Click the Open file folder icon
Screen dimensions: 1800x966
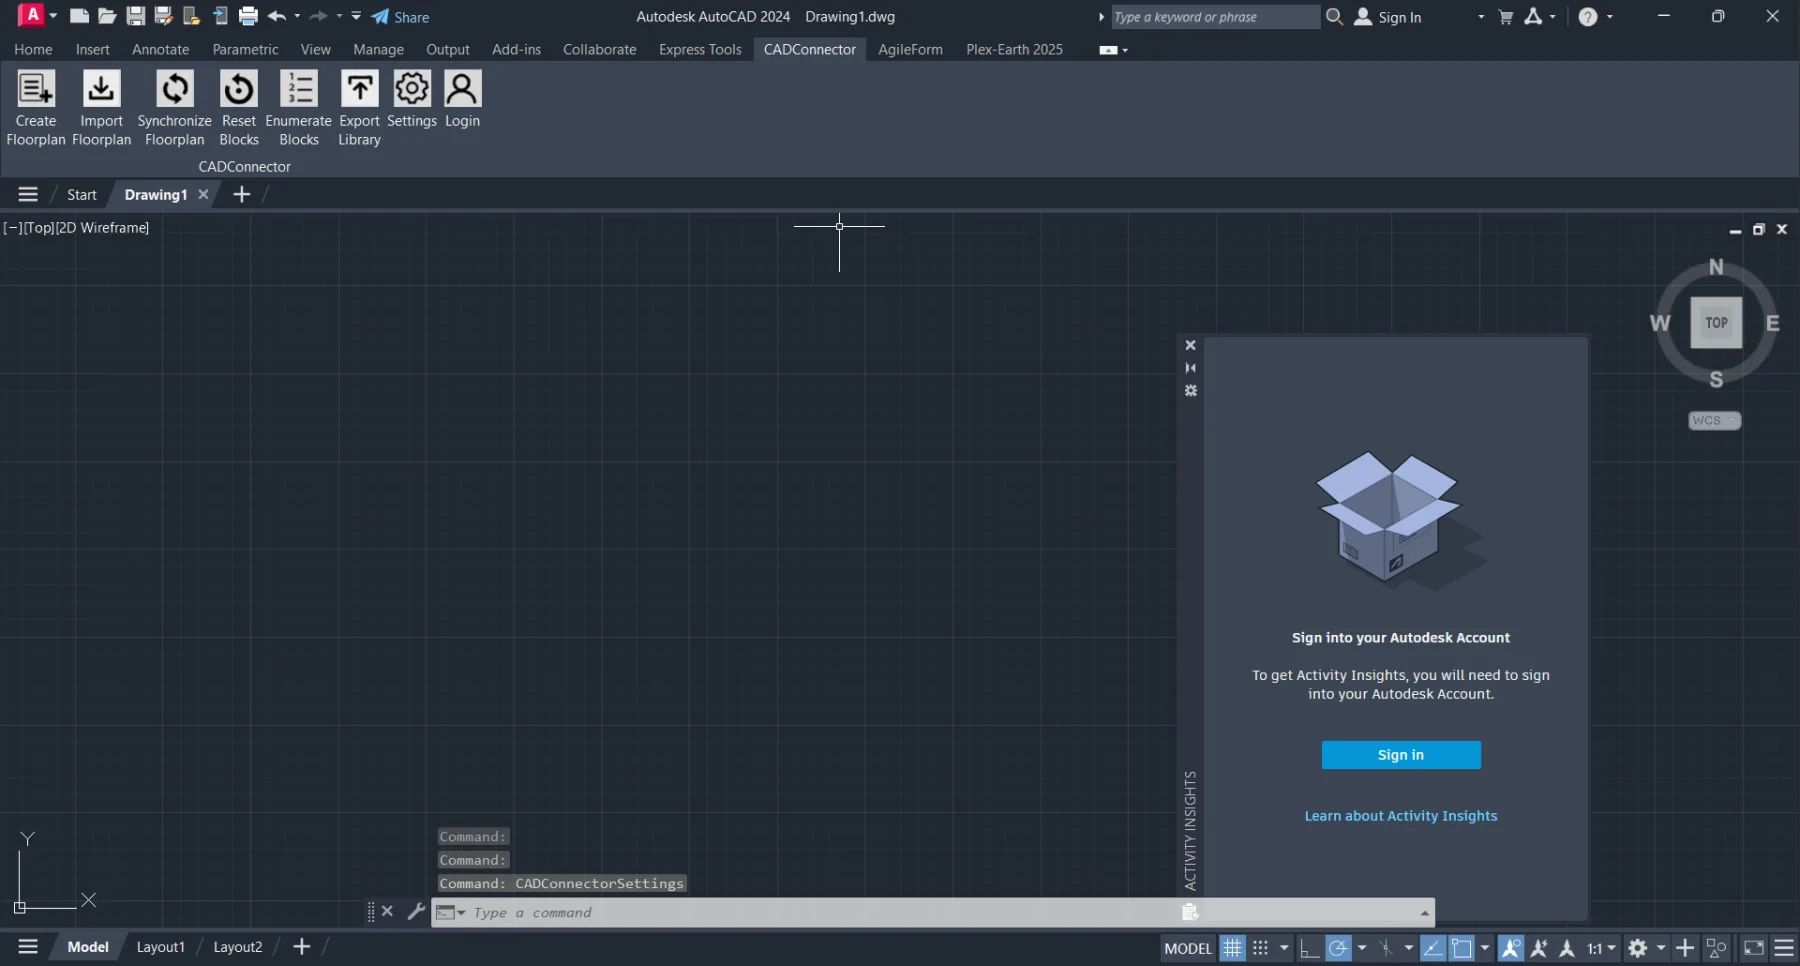[x=107, y=17]
